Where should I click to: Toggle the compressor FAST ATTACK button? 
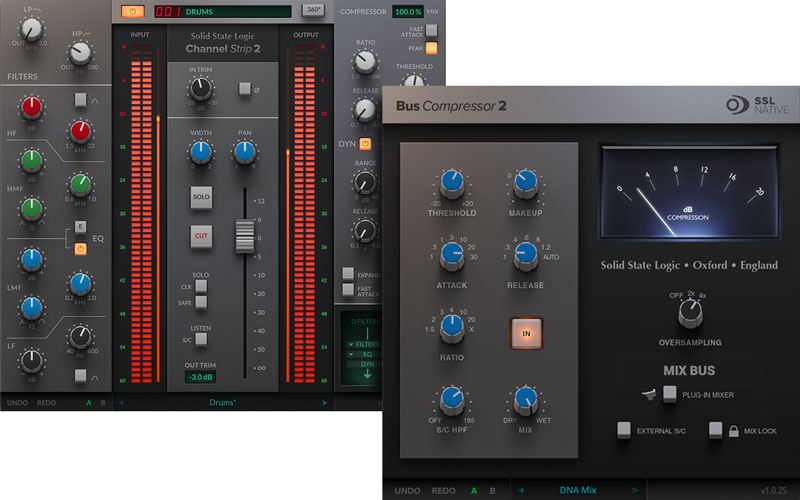432,31
